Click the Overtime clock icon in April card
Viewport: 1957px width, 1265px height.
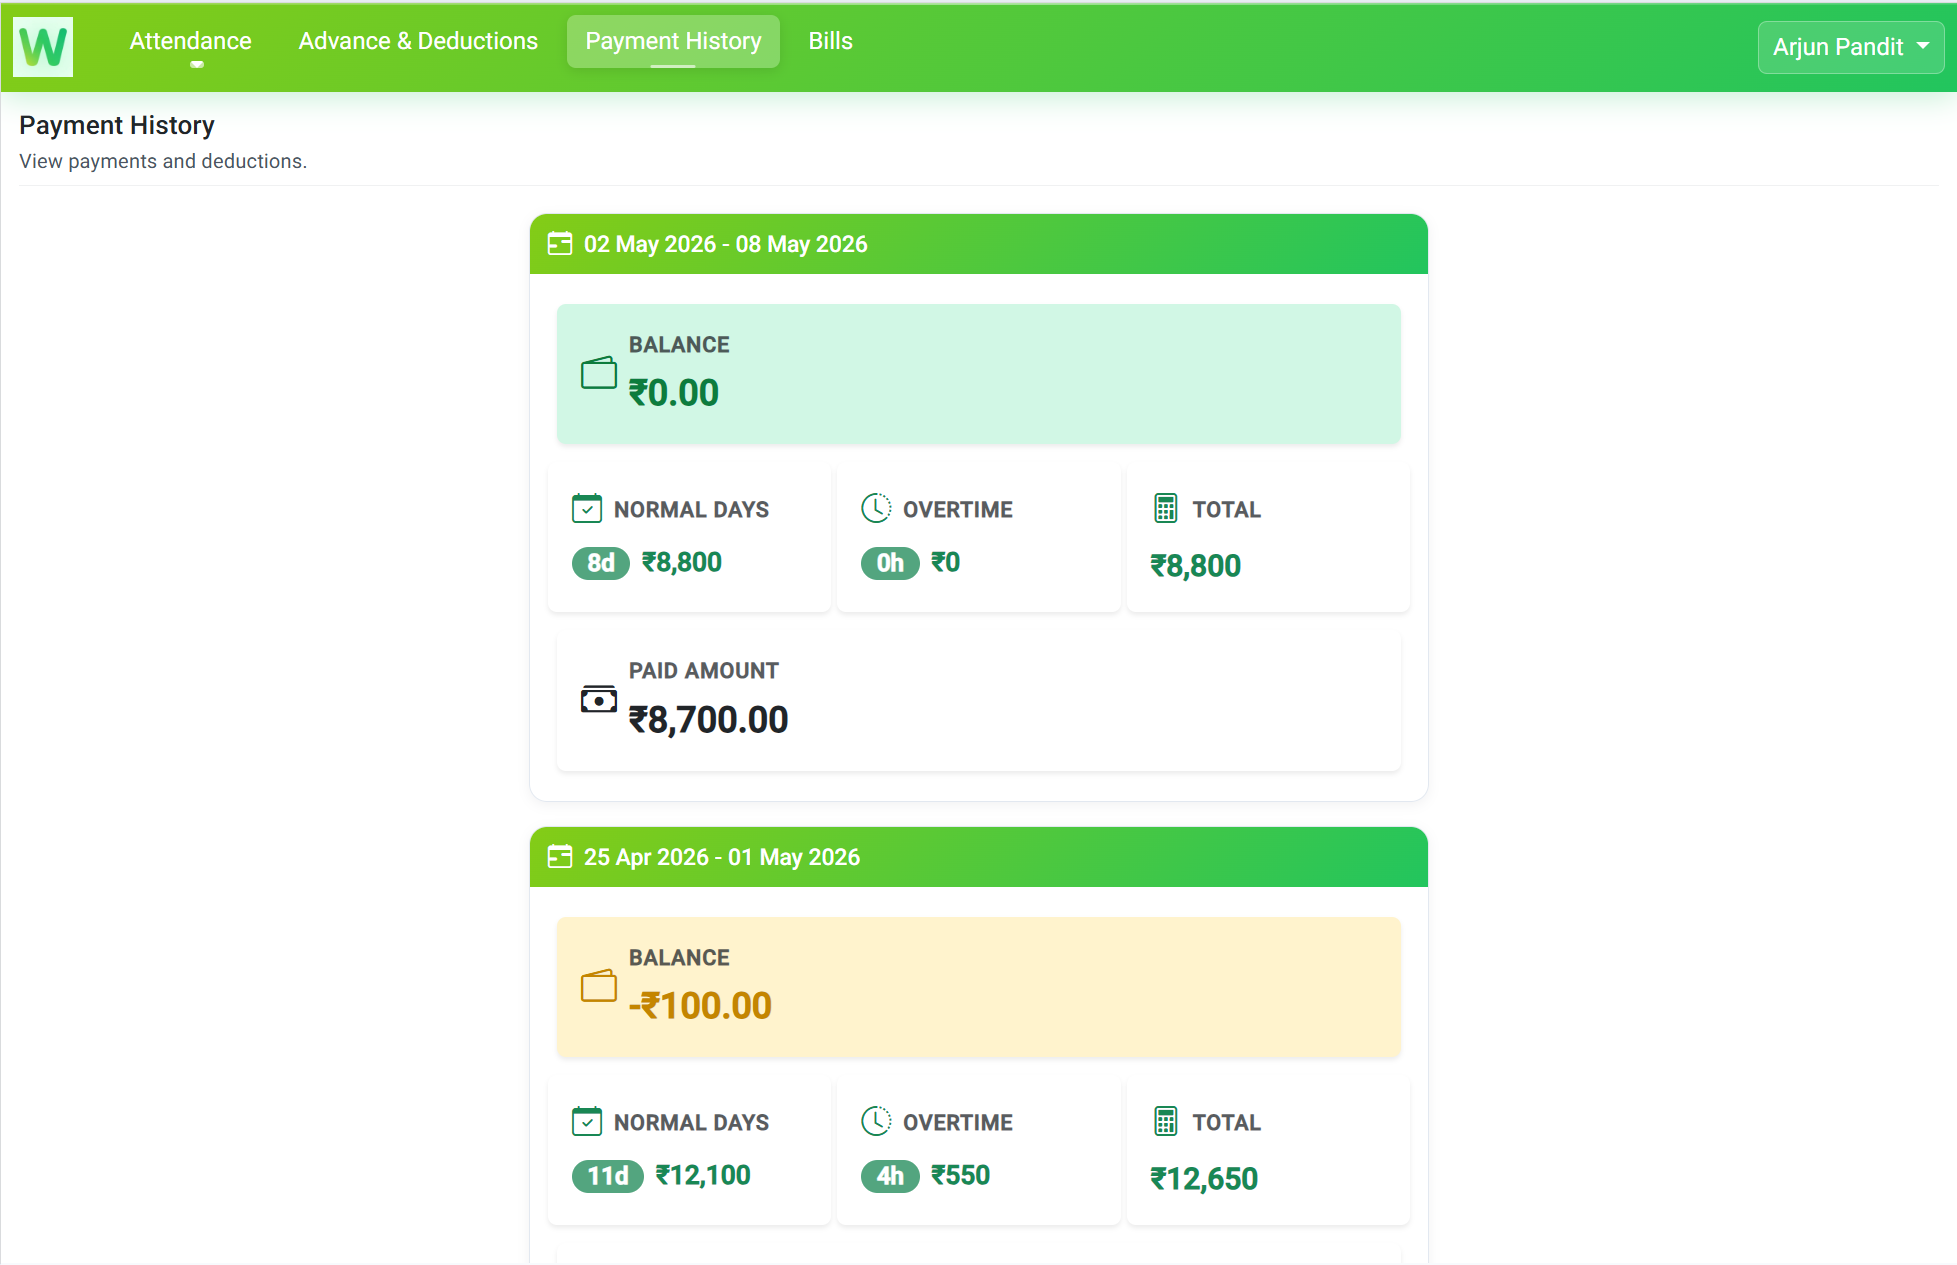pos(876,1121)
